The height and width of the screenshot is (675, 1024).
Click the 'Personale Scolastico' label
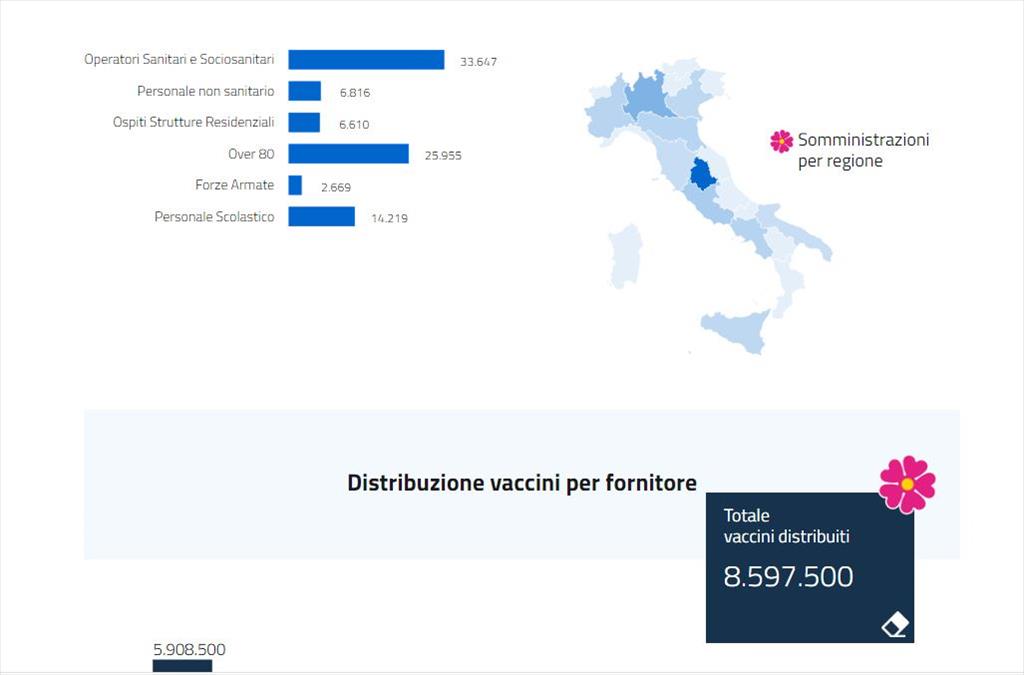coord(214,216)
